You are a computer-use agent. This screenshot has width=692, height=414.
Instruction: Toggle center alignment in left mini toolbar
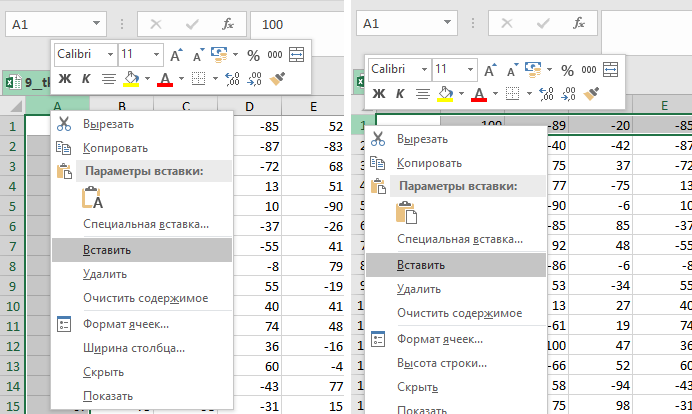click(109, 78)
